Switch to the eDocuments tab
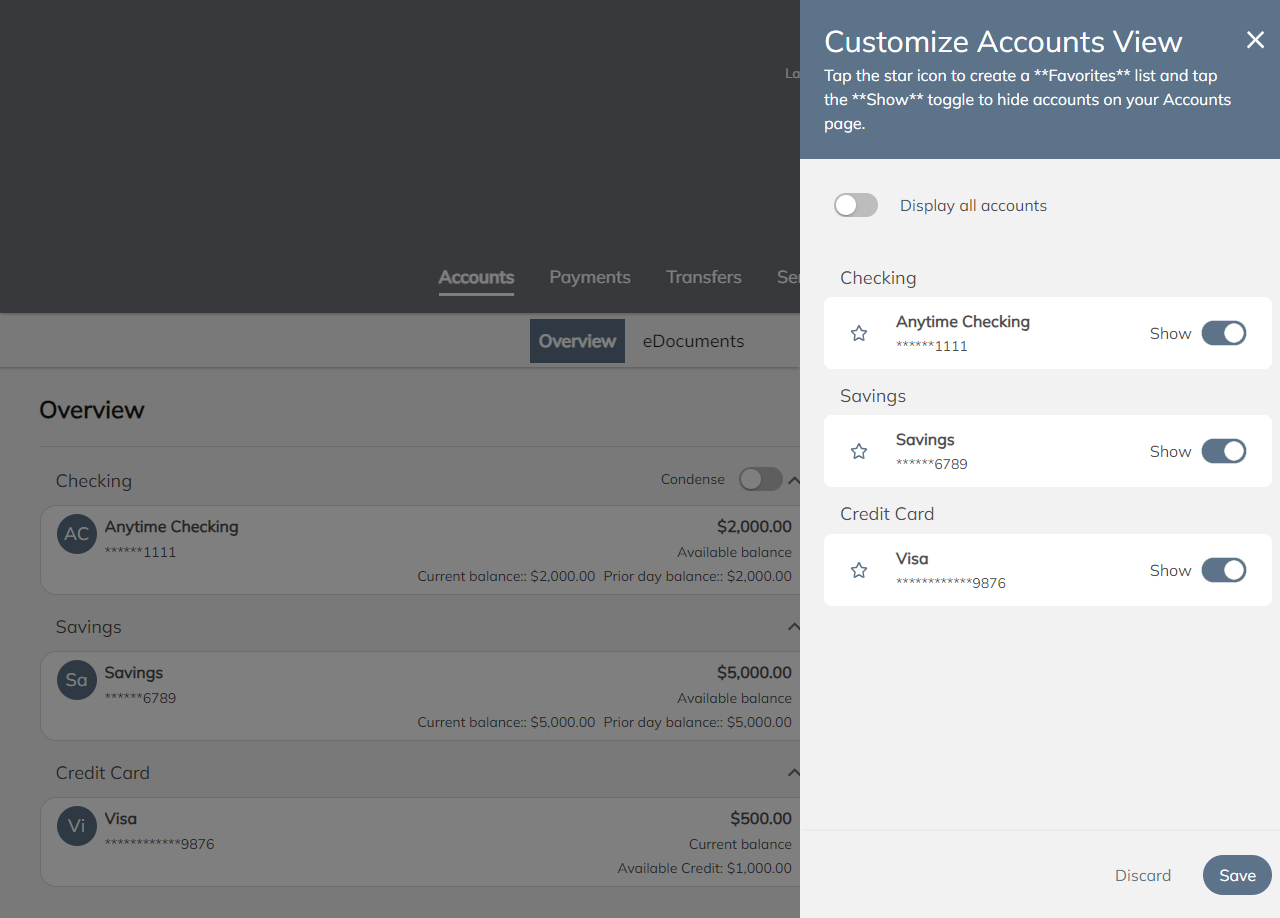Screen dimensions: 1280x918 [693, 341]
